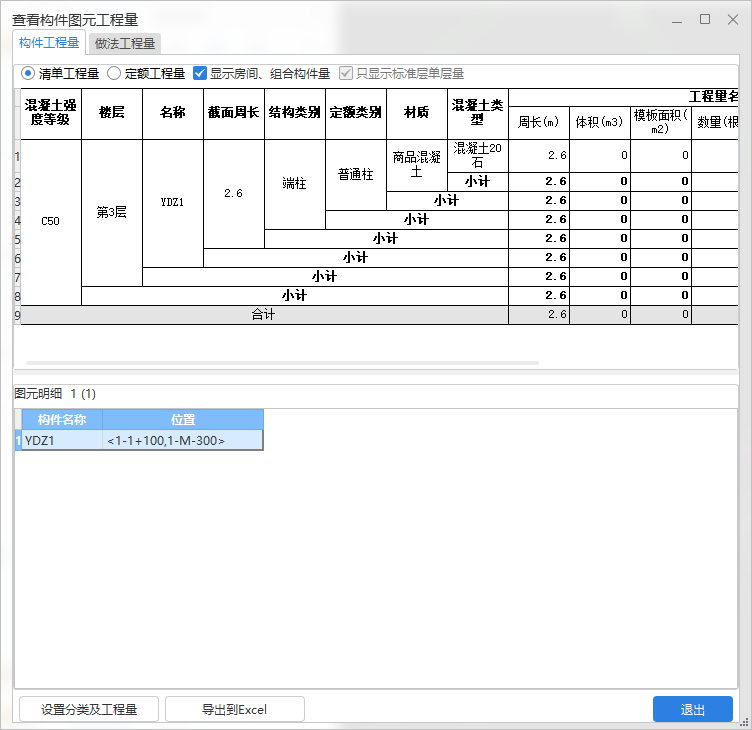
Task: Click the 结构类别 column header
Action: (x=294, y=114)
